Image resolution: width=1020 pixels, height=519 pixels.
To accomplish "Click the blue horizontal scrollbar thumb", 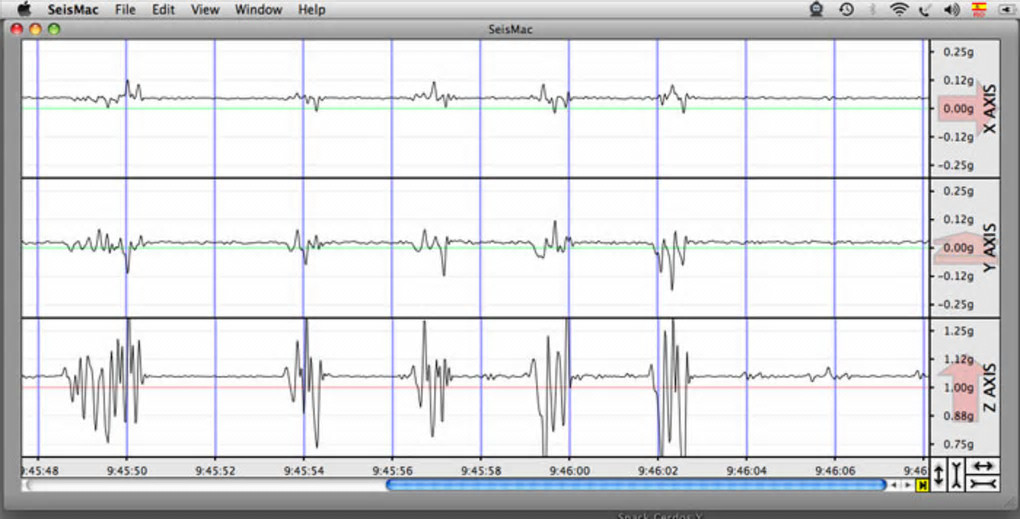I will (x=636, y=485).
